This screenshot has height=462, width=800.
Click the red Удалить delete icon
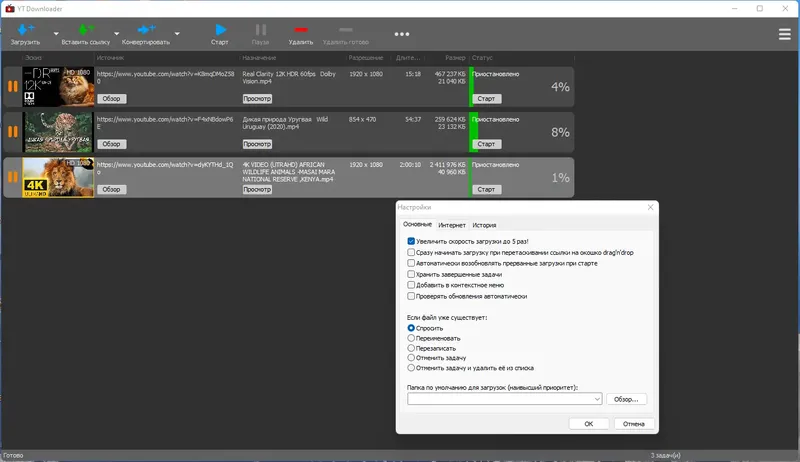pyautogui.click(x=301, y=30)
